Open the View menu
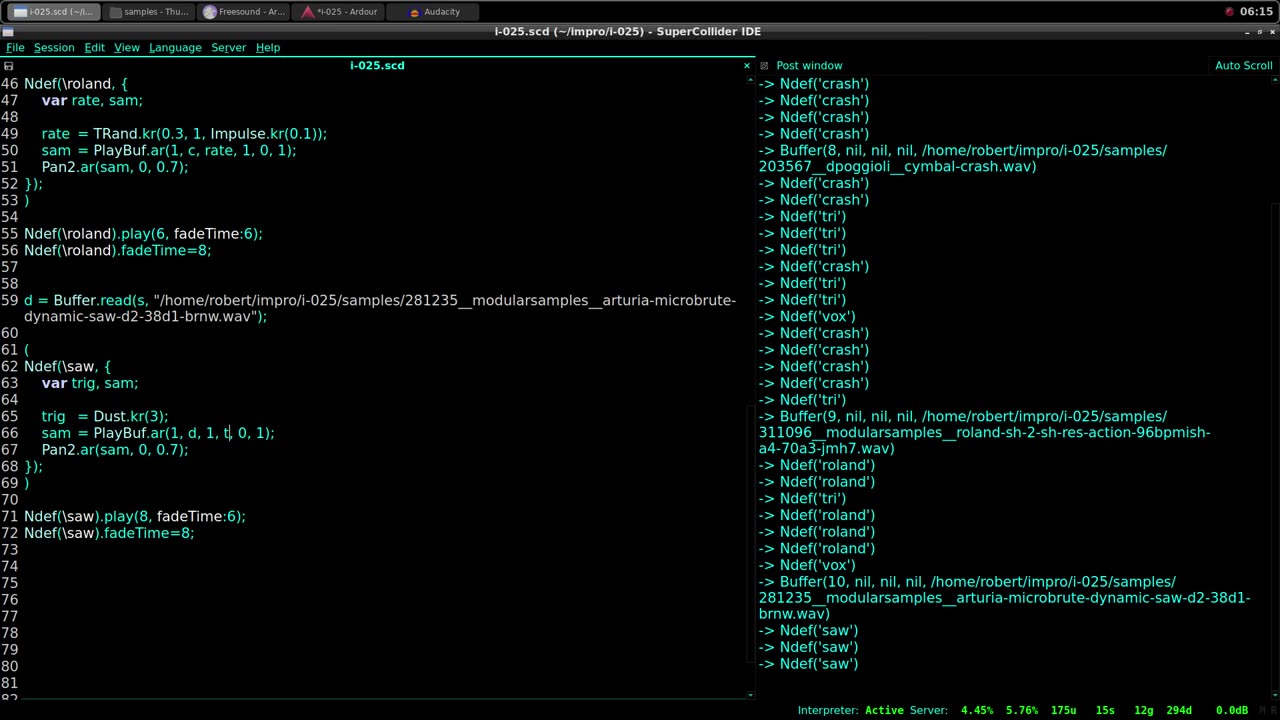This screenshot has width=1280, height=720. pos(127,47)
